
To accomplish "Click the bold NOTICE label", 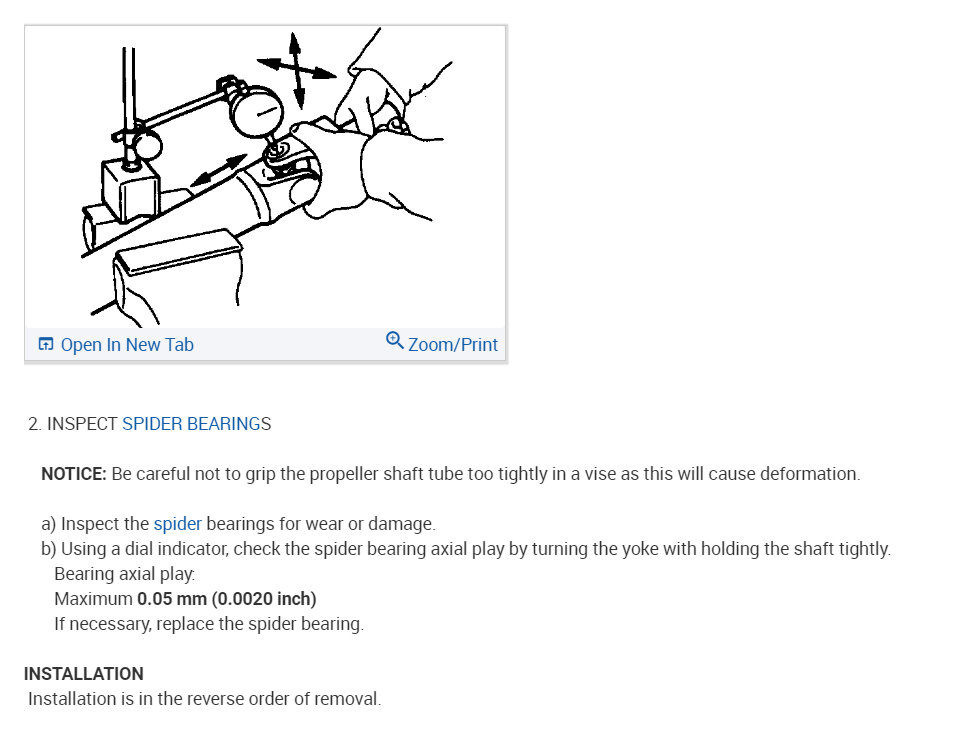I will 74,474.
